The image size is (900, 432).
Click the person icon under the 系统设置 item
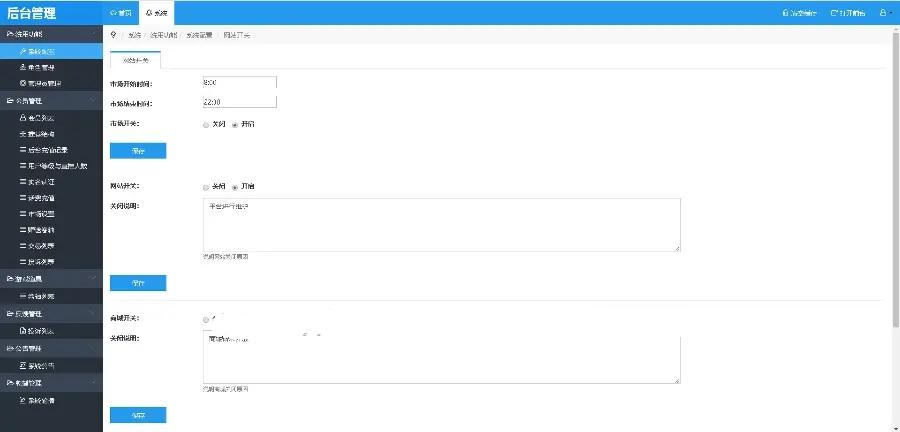click(x=23, y=68)
